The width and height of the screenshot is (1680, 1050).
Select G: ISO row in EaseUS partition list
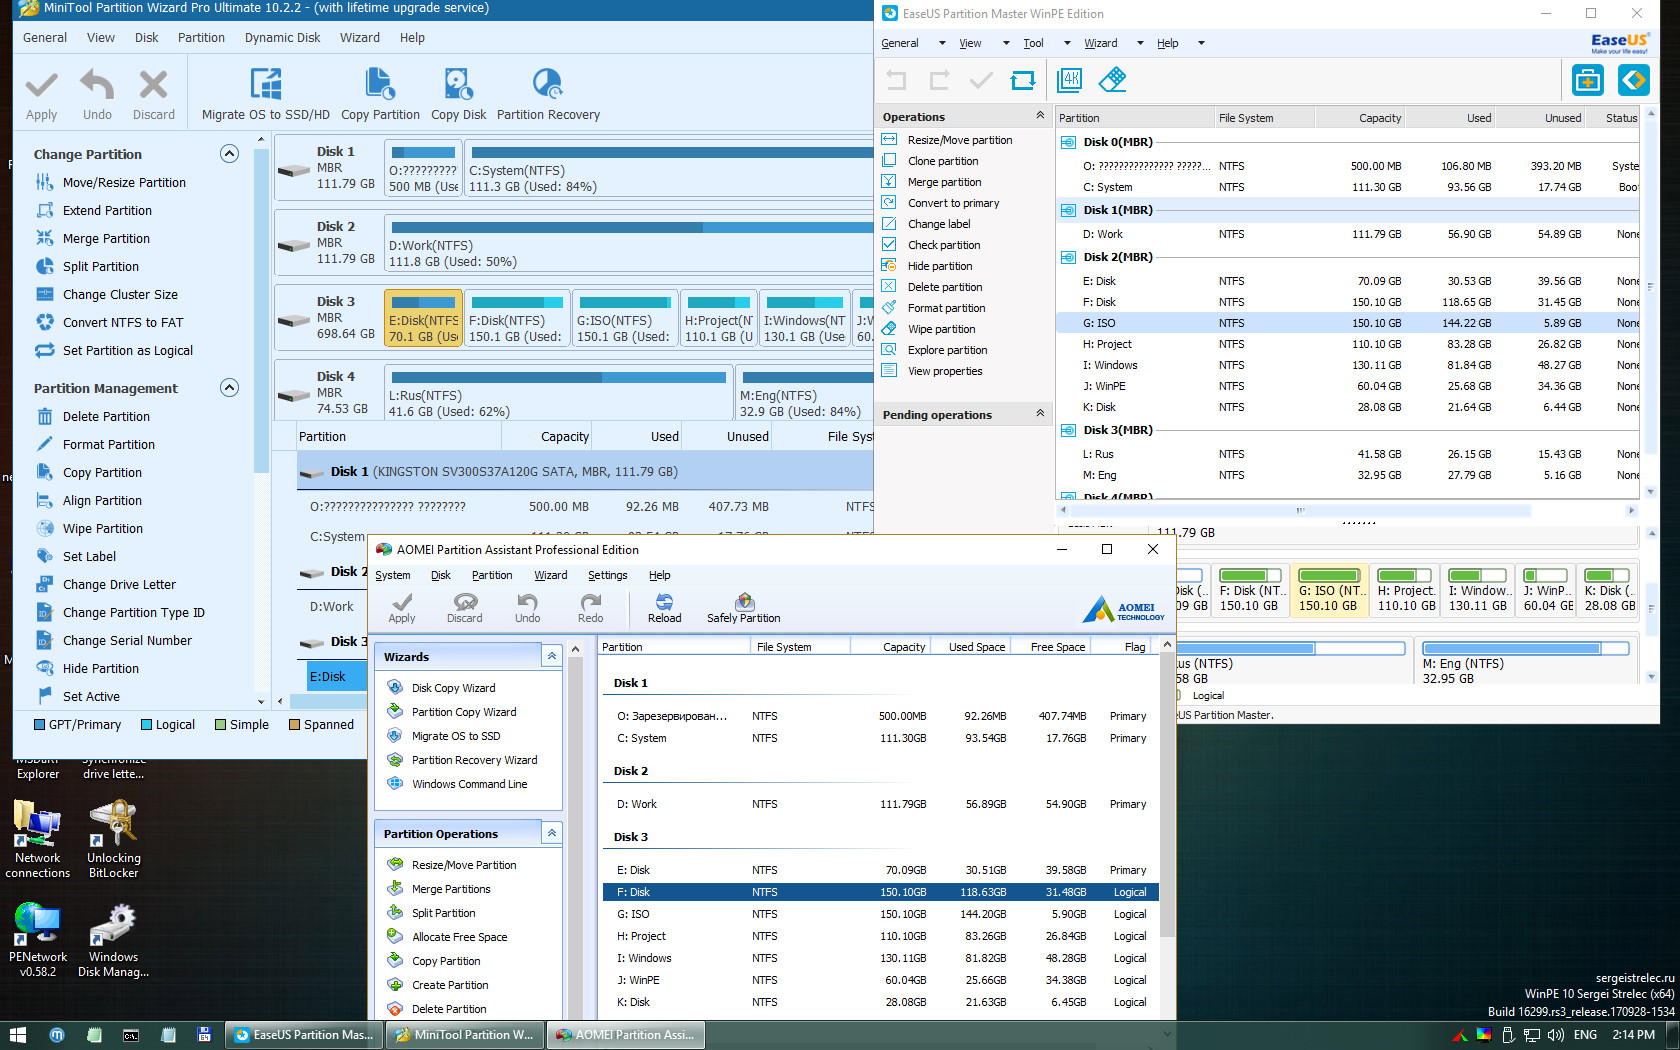(x=1347, y=323)
